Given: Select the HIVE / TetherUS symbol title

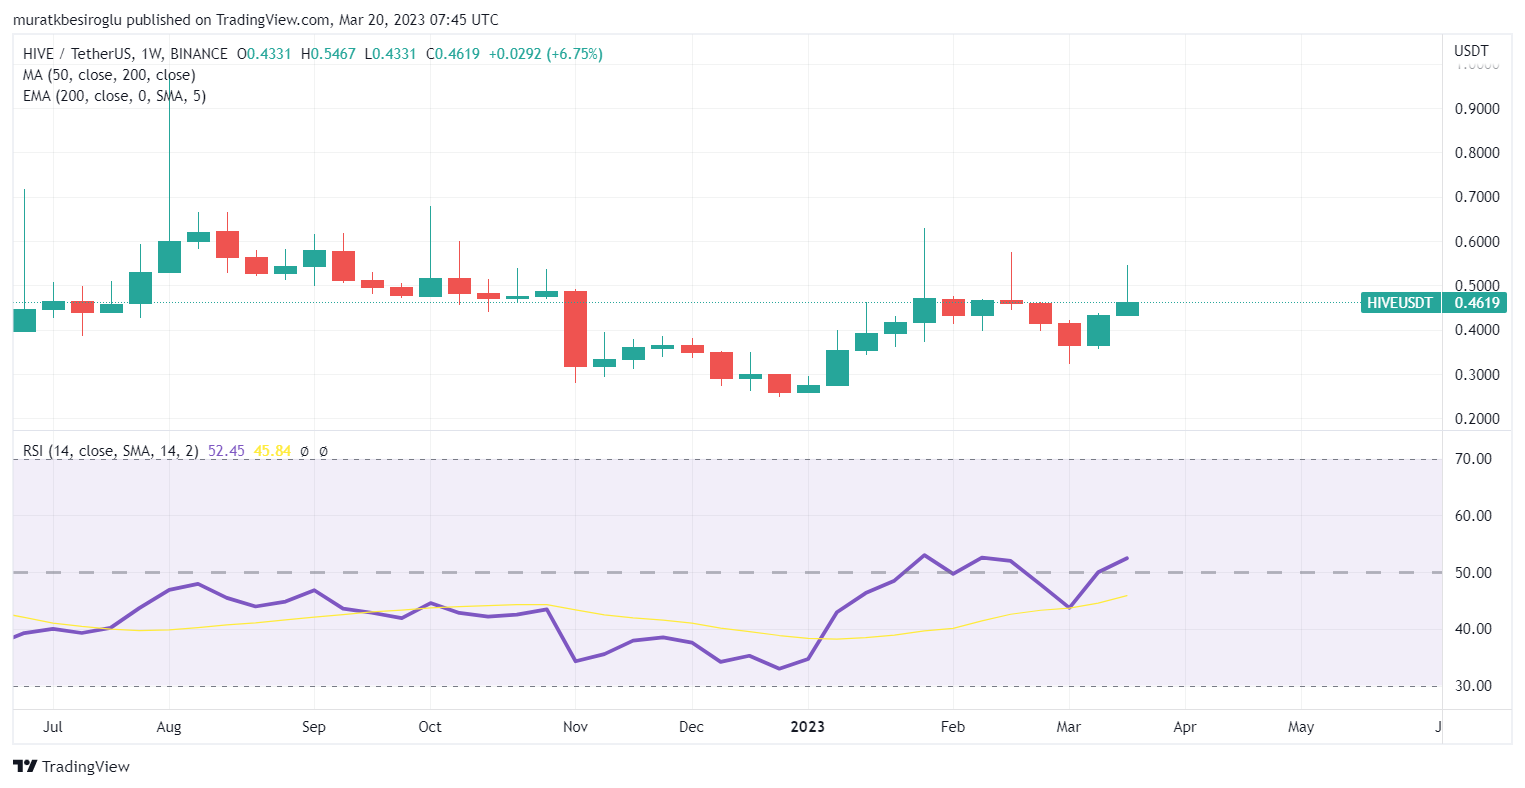Looking at the screenshot, I should pyautogui.click(x=125, y=54).
